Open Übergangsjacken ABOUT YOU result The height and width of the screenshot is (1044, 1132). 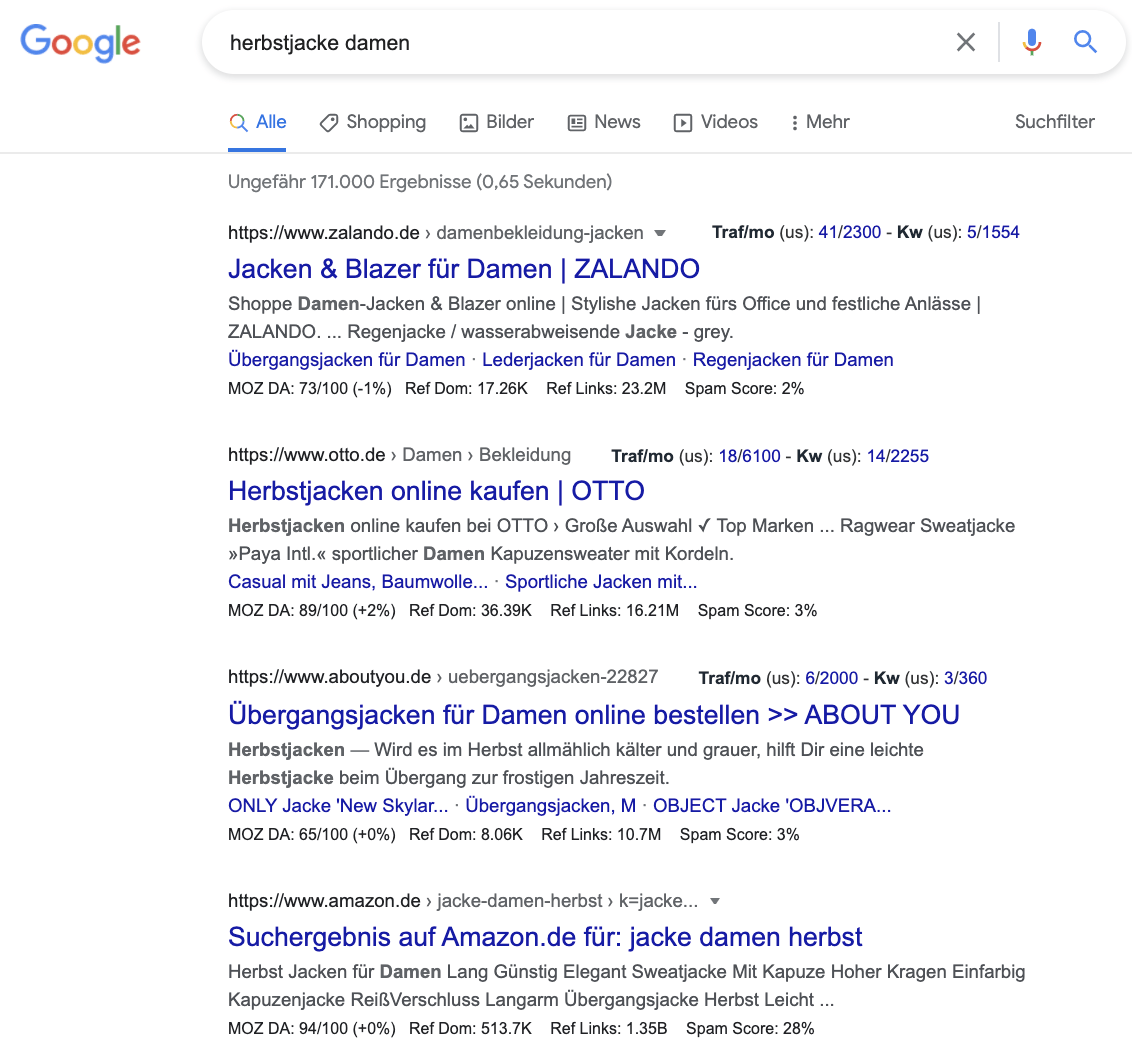(x=593, y=715)
